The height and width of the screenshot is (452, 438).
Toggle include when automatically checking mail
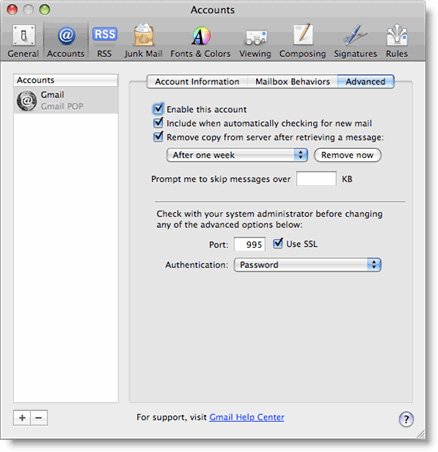tap(158, 123)
